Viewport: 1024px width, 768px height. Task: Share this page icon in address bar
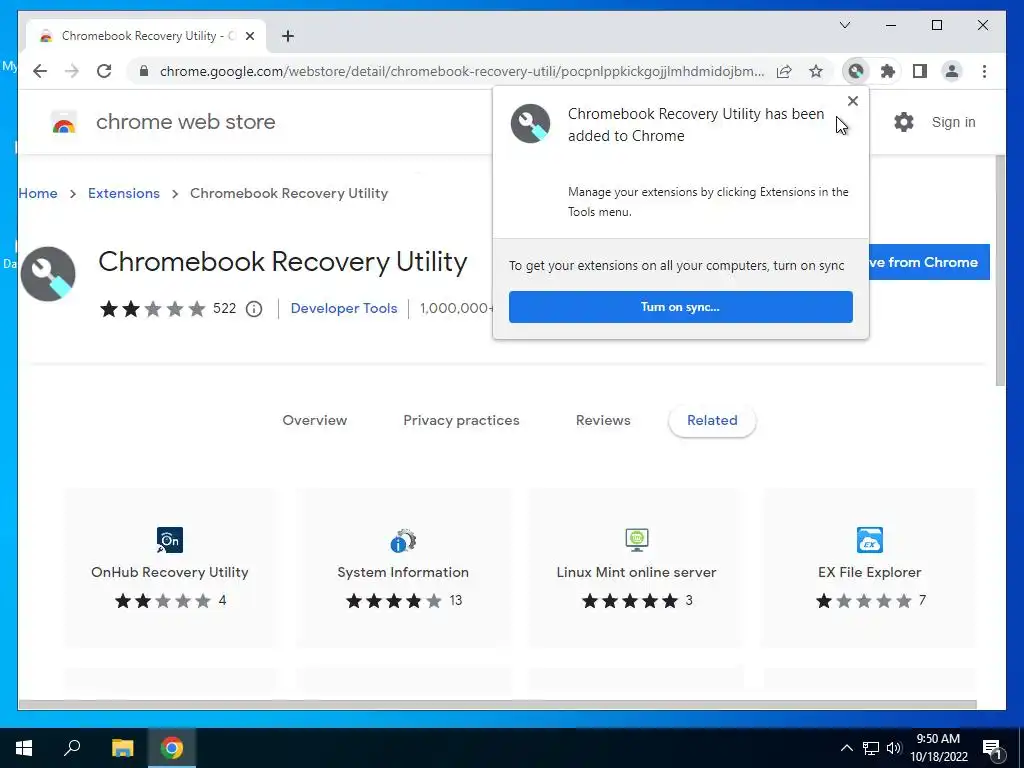pos(784,71)
